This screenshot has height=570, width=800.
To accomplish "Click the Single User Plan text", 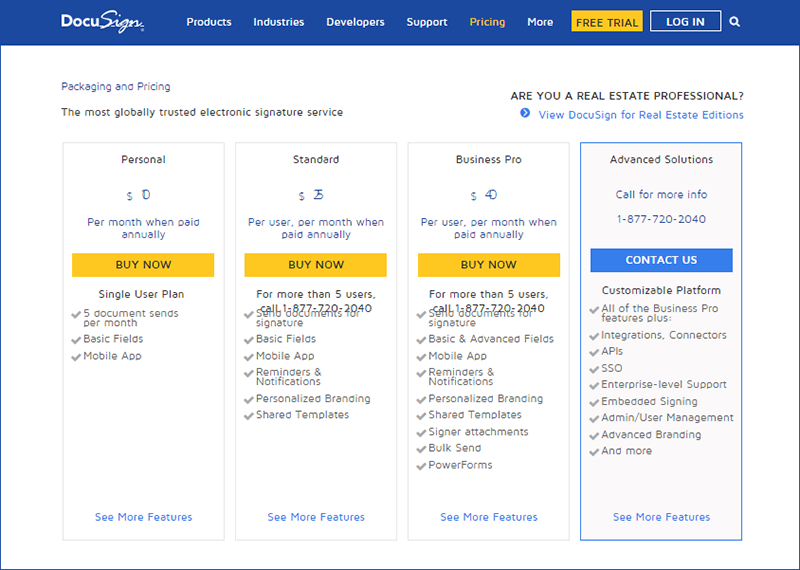I will pos(141,294).
